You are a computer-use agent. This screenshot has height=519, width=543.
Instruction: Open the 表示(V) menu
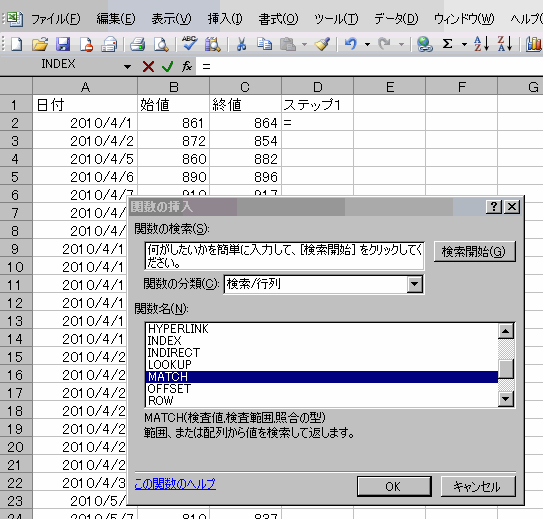pos(171,19)
